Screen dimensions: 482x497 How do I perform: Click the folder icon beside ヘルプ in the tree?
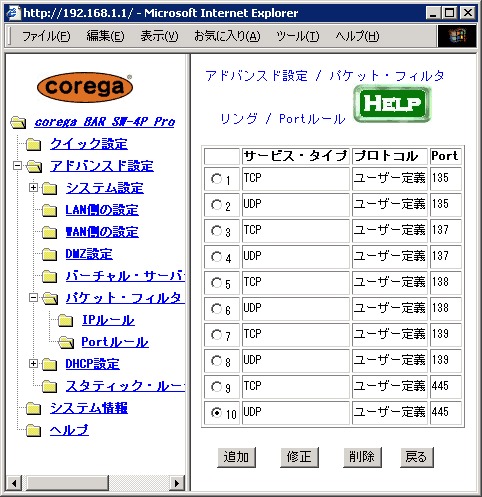[x=34, y=430]
